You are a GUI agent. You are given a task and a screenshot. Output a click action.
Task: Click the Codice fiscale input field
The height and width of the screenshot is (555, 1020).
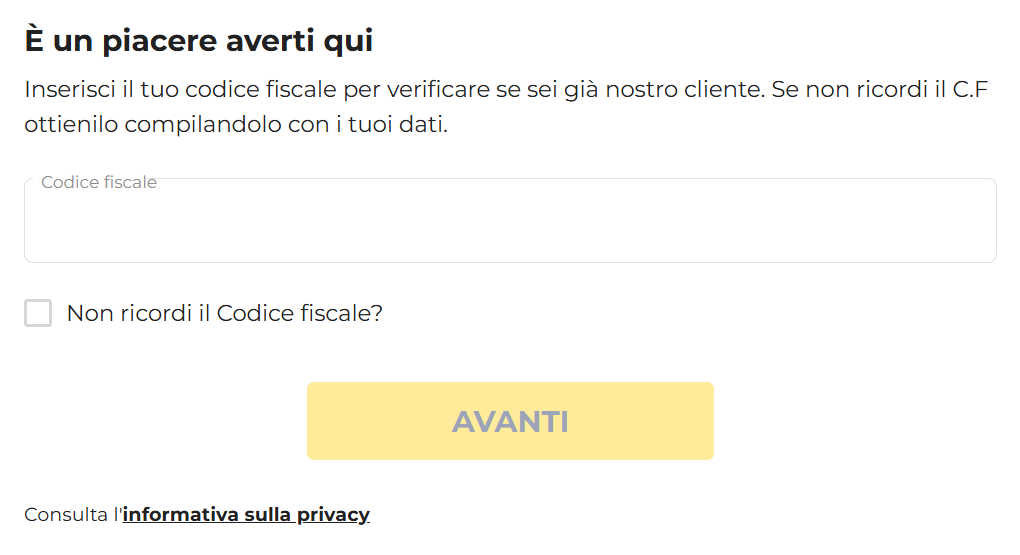pyautogui.click(x=510, y=222)
